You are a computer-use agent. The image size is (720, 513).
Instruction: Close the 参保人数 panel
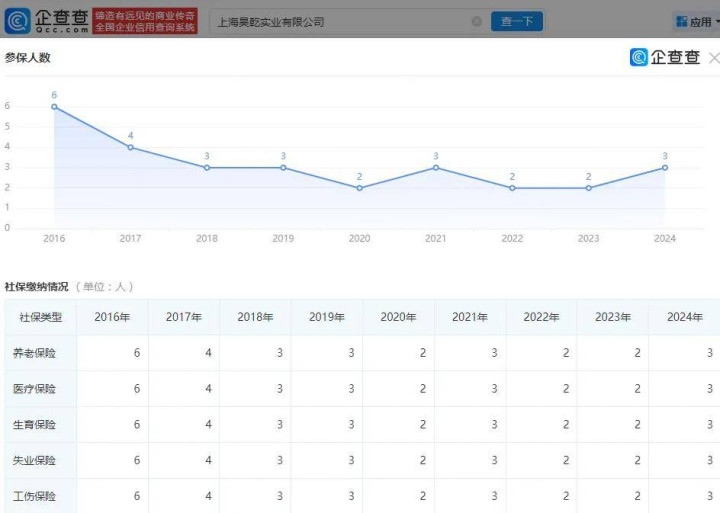tap(713, 58)
